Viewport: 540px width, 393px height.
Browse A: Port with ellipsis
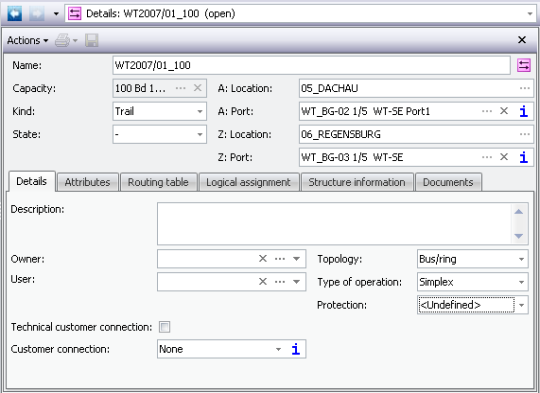click(487, 111)
